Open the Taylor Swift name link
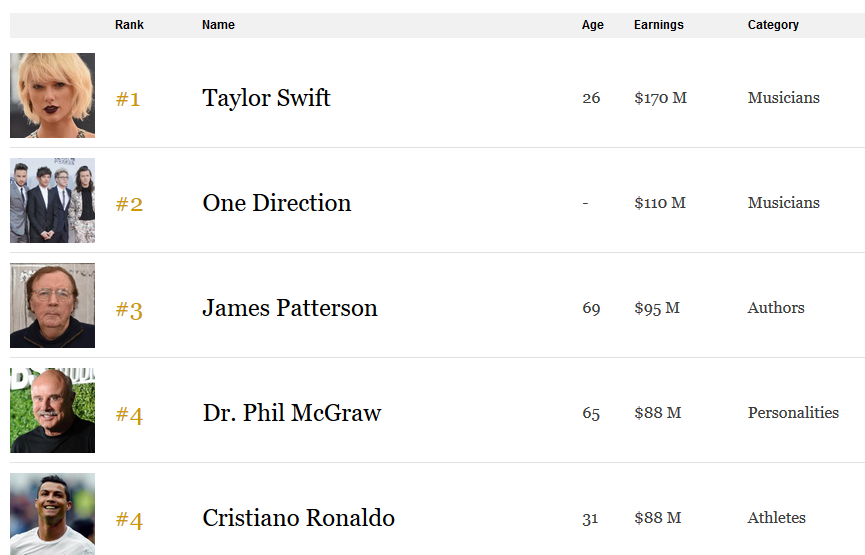 (x=266, y=98)
